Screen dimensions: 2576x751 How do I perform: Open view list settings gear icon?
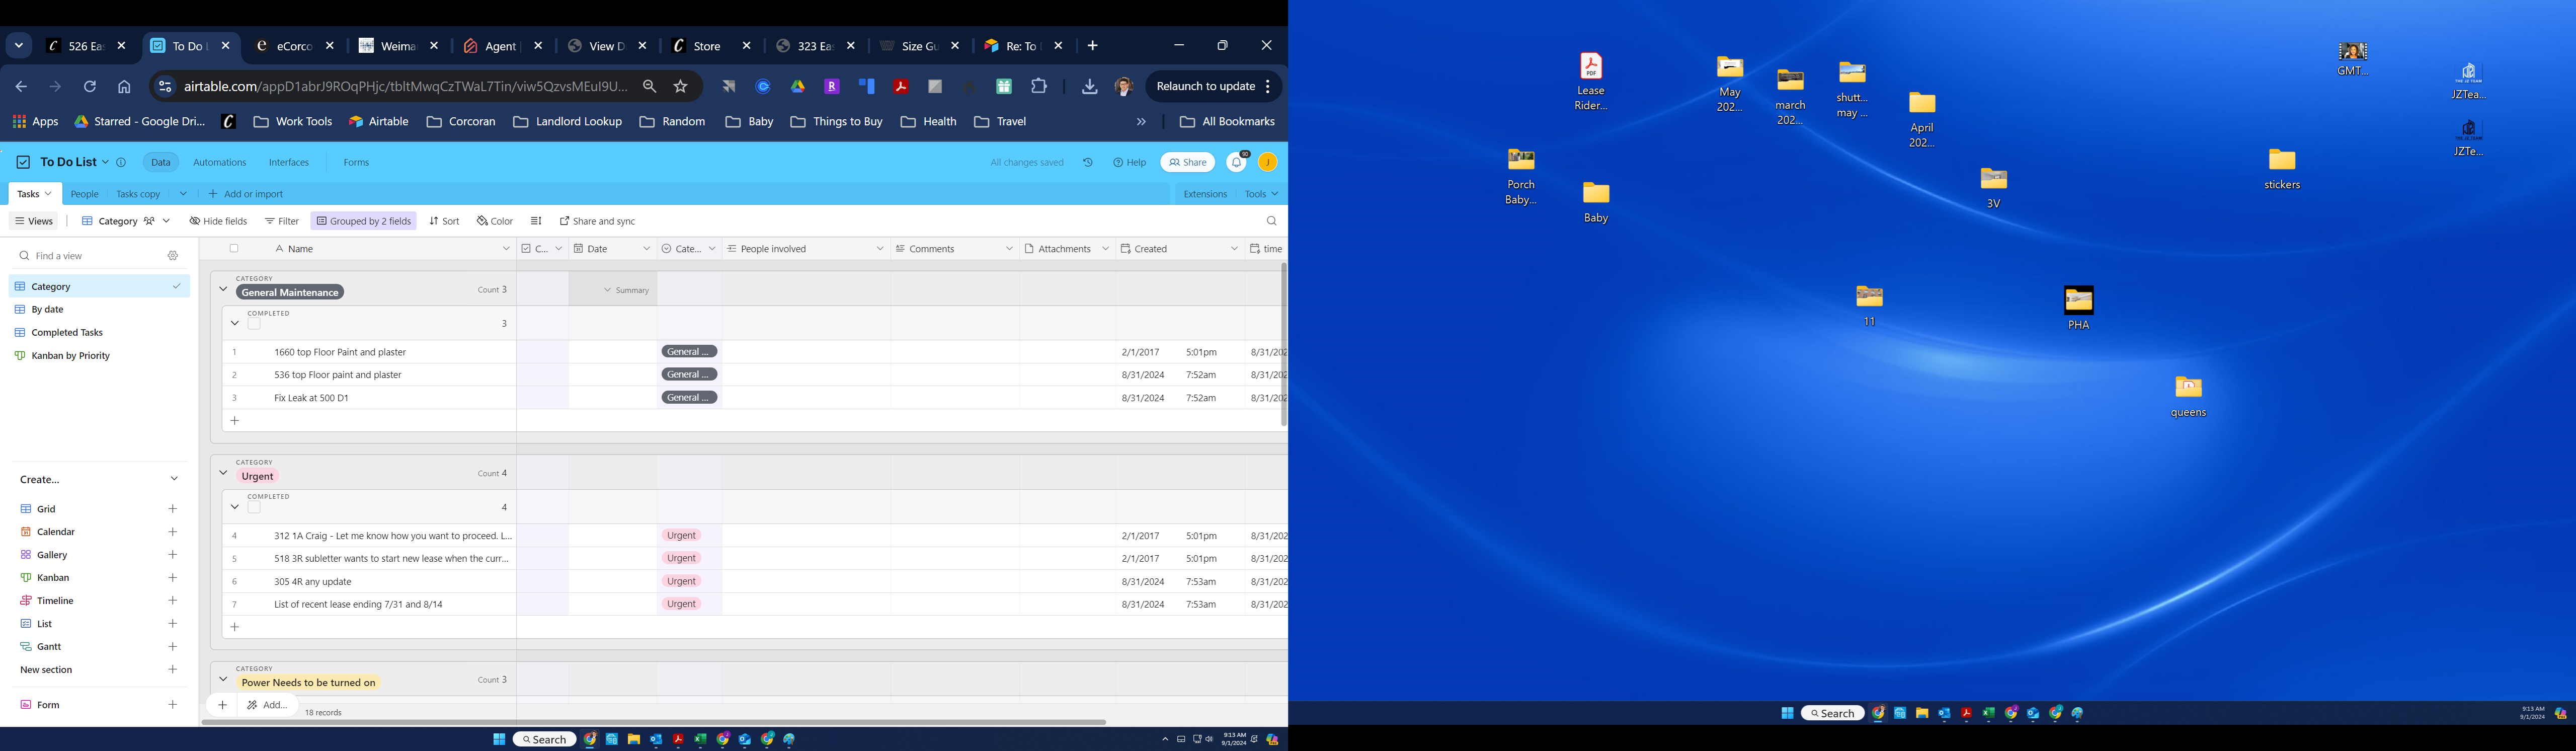point(173,256)
